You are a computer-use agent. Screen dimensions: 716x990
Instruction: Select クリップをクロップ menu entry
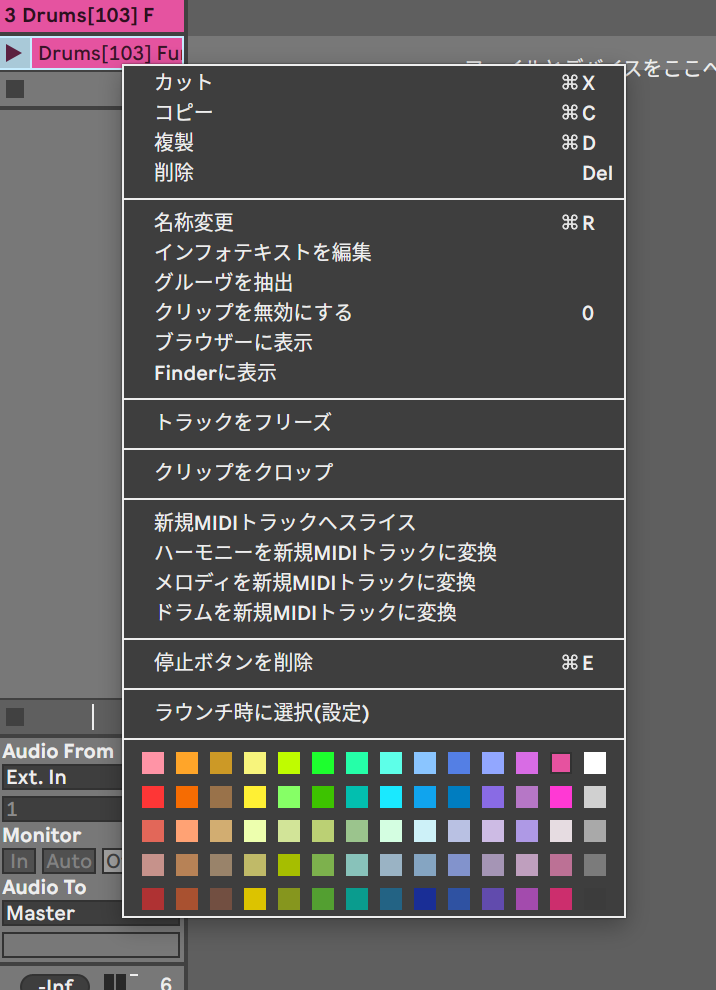pyautogui.click(x=244, y=473)
